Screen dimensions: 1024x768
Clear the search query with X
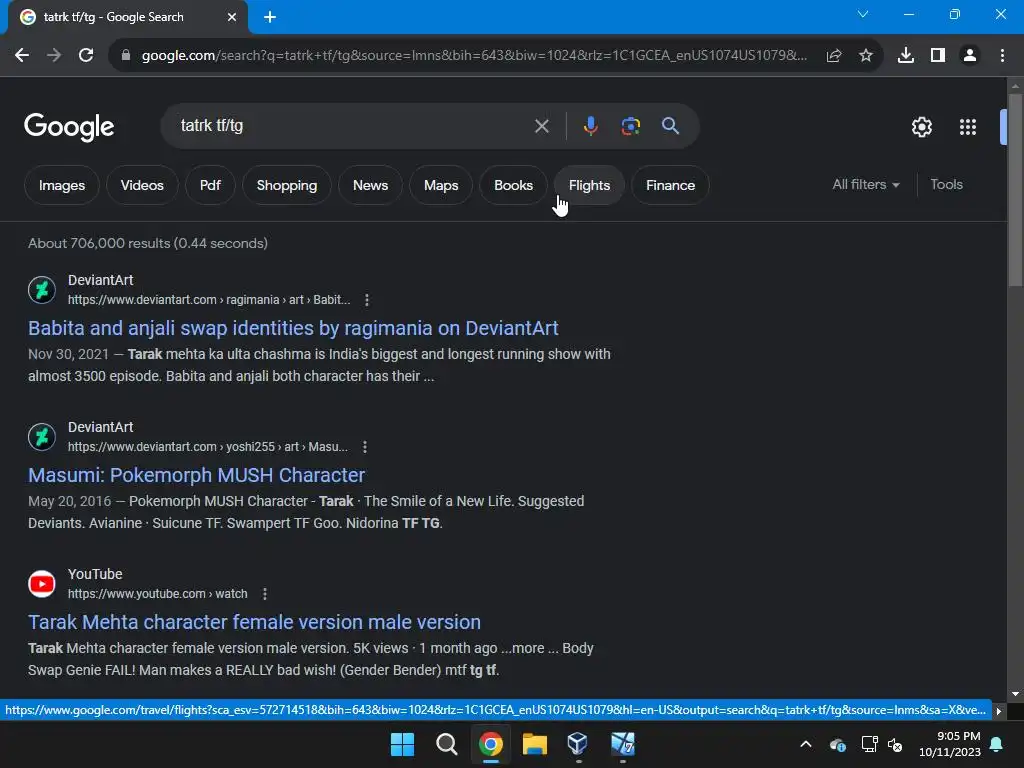(x=542, y=126)
